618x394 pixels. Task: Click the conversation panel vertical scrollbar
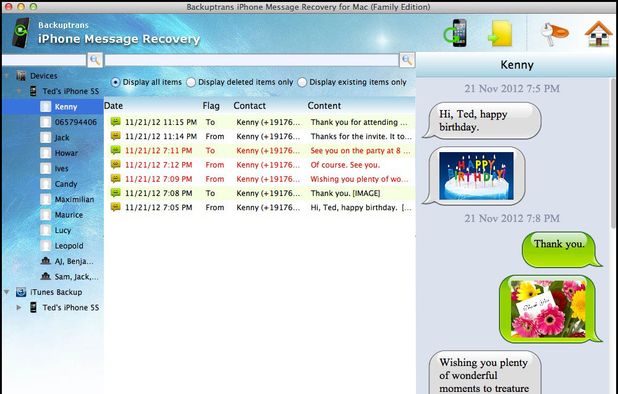pos(614,154)
